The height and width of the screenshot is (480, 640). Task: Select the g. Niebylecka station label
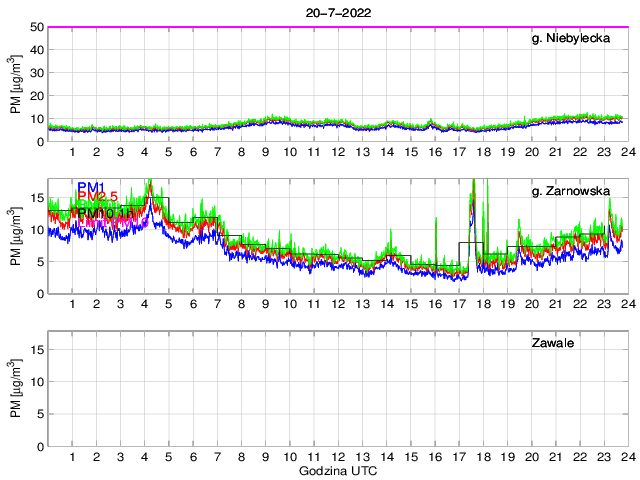pos(571,38)
